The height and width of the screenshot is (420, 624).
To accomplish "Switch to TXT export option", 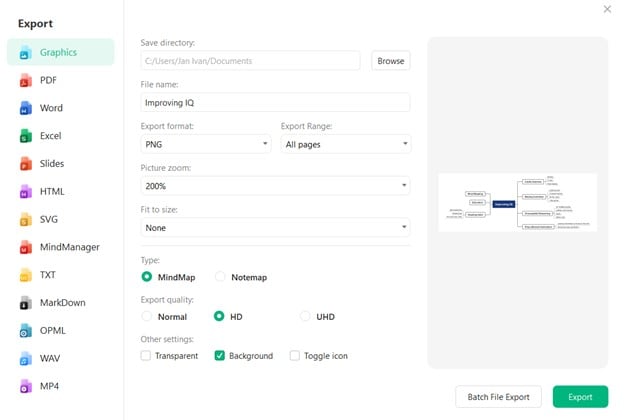I will [60, 275].
